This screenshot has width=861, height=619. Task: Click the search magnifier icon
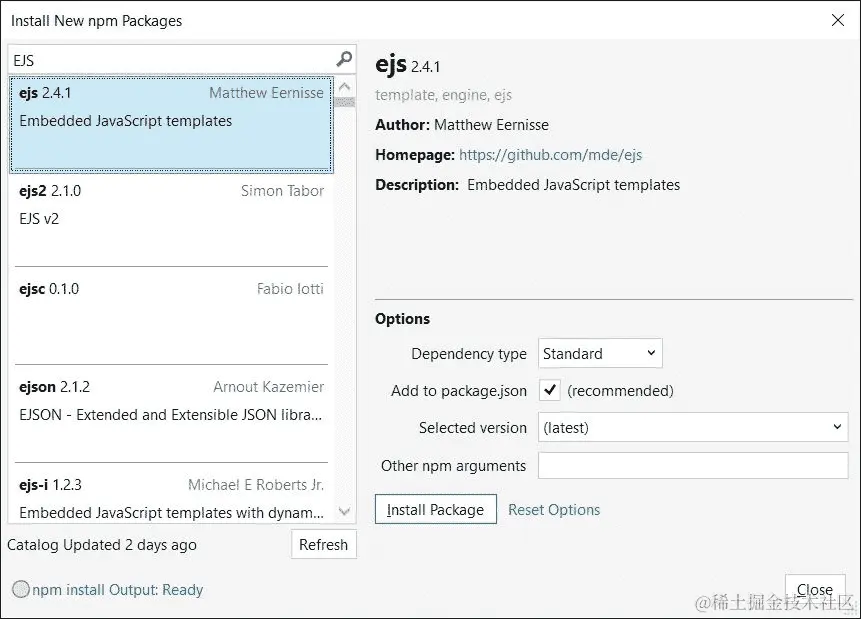click(344, 59)
